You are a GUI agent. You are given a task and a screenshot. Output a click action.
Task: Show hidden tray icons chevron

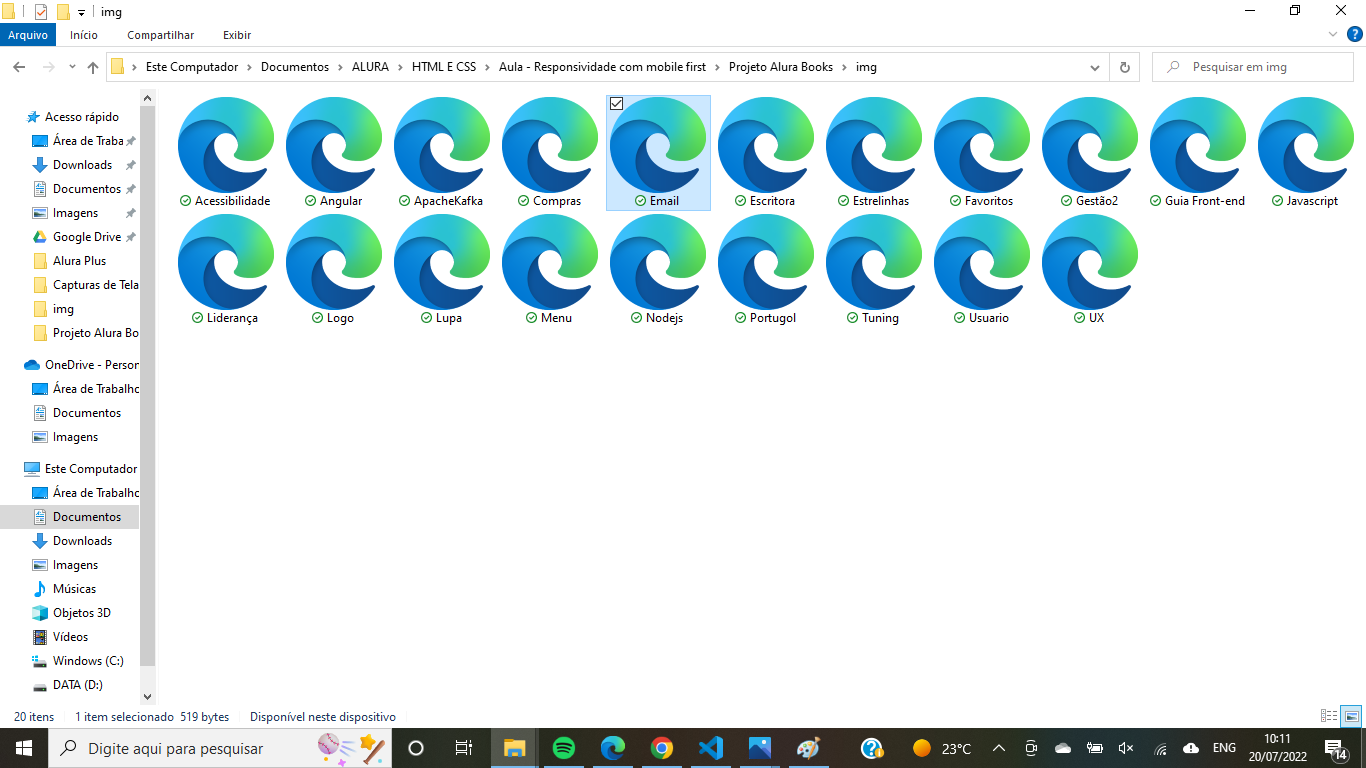pos(998,748)
